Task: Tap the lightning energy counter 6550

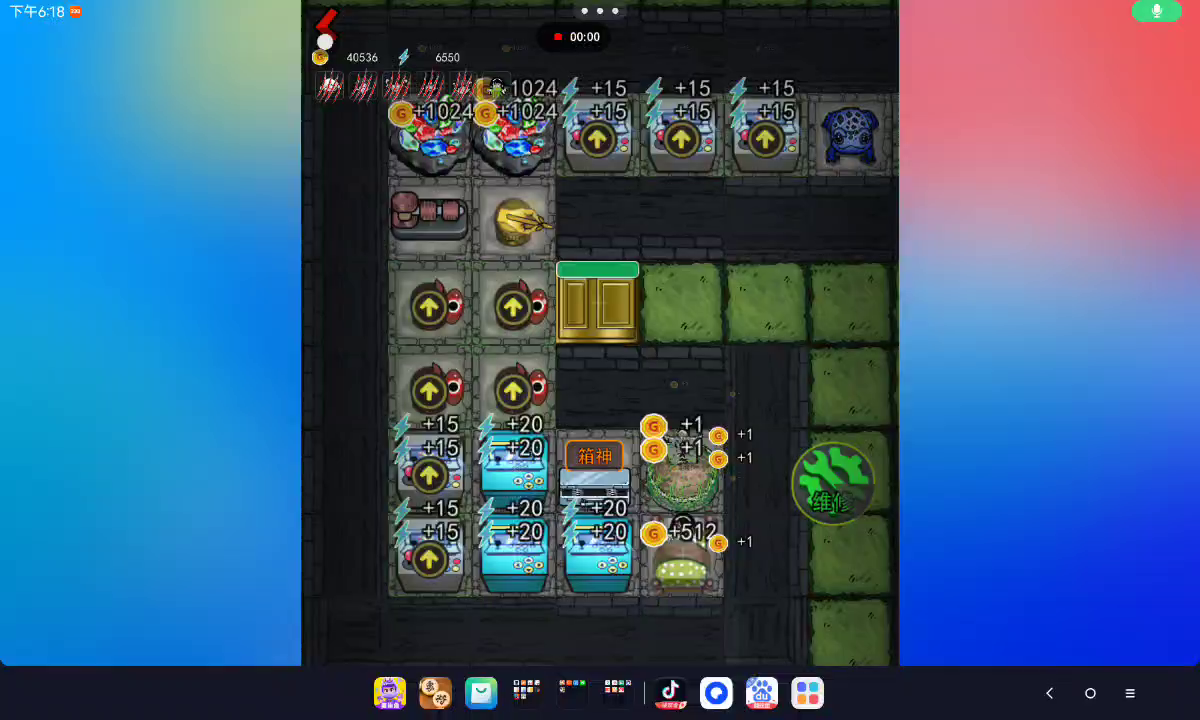Action: pyautogui.click(x=430, y=58)
